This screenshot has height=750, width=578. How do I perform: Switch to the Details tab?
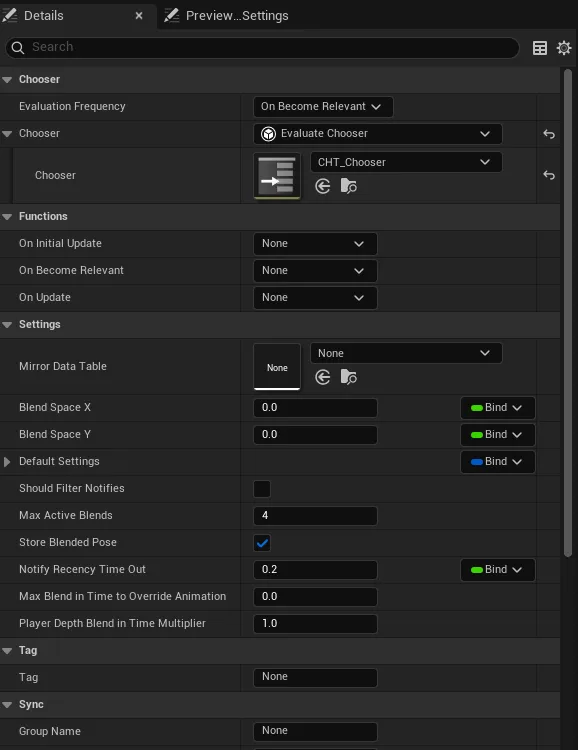[77, 16]
